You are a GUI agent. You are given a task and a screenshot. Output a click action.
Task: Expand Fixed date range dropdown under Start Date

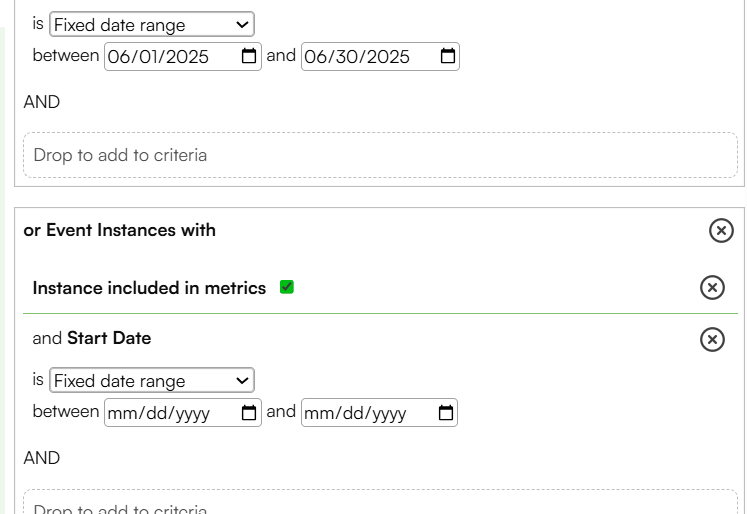[152, 380]
